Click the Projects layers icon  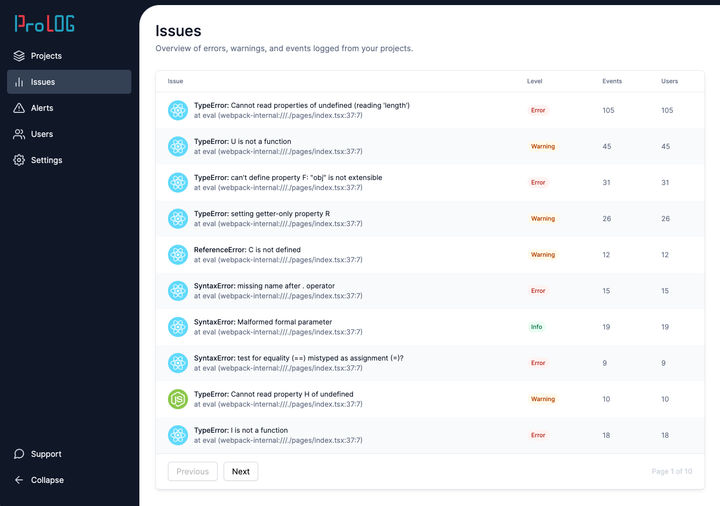coord(19,56)
